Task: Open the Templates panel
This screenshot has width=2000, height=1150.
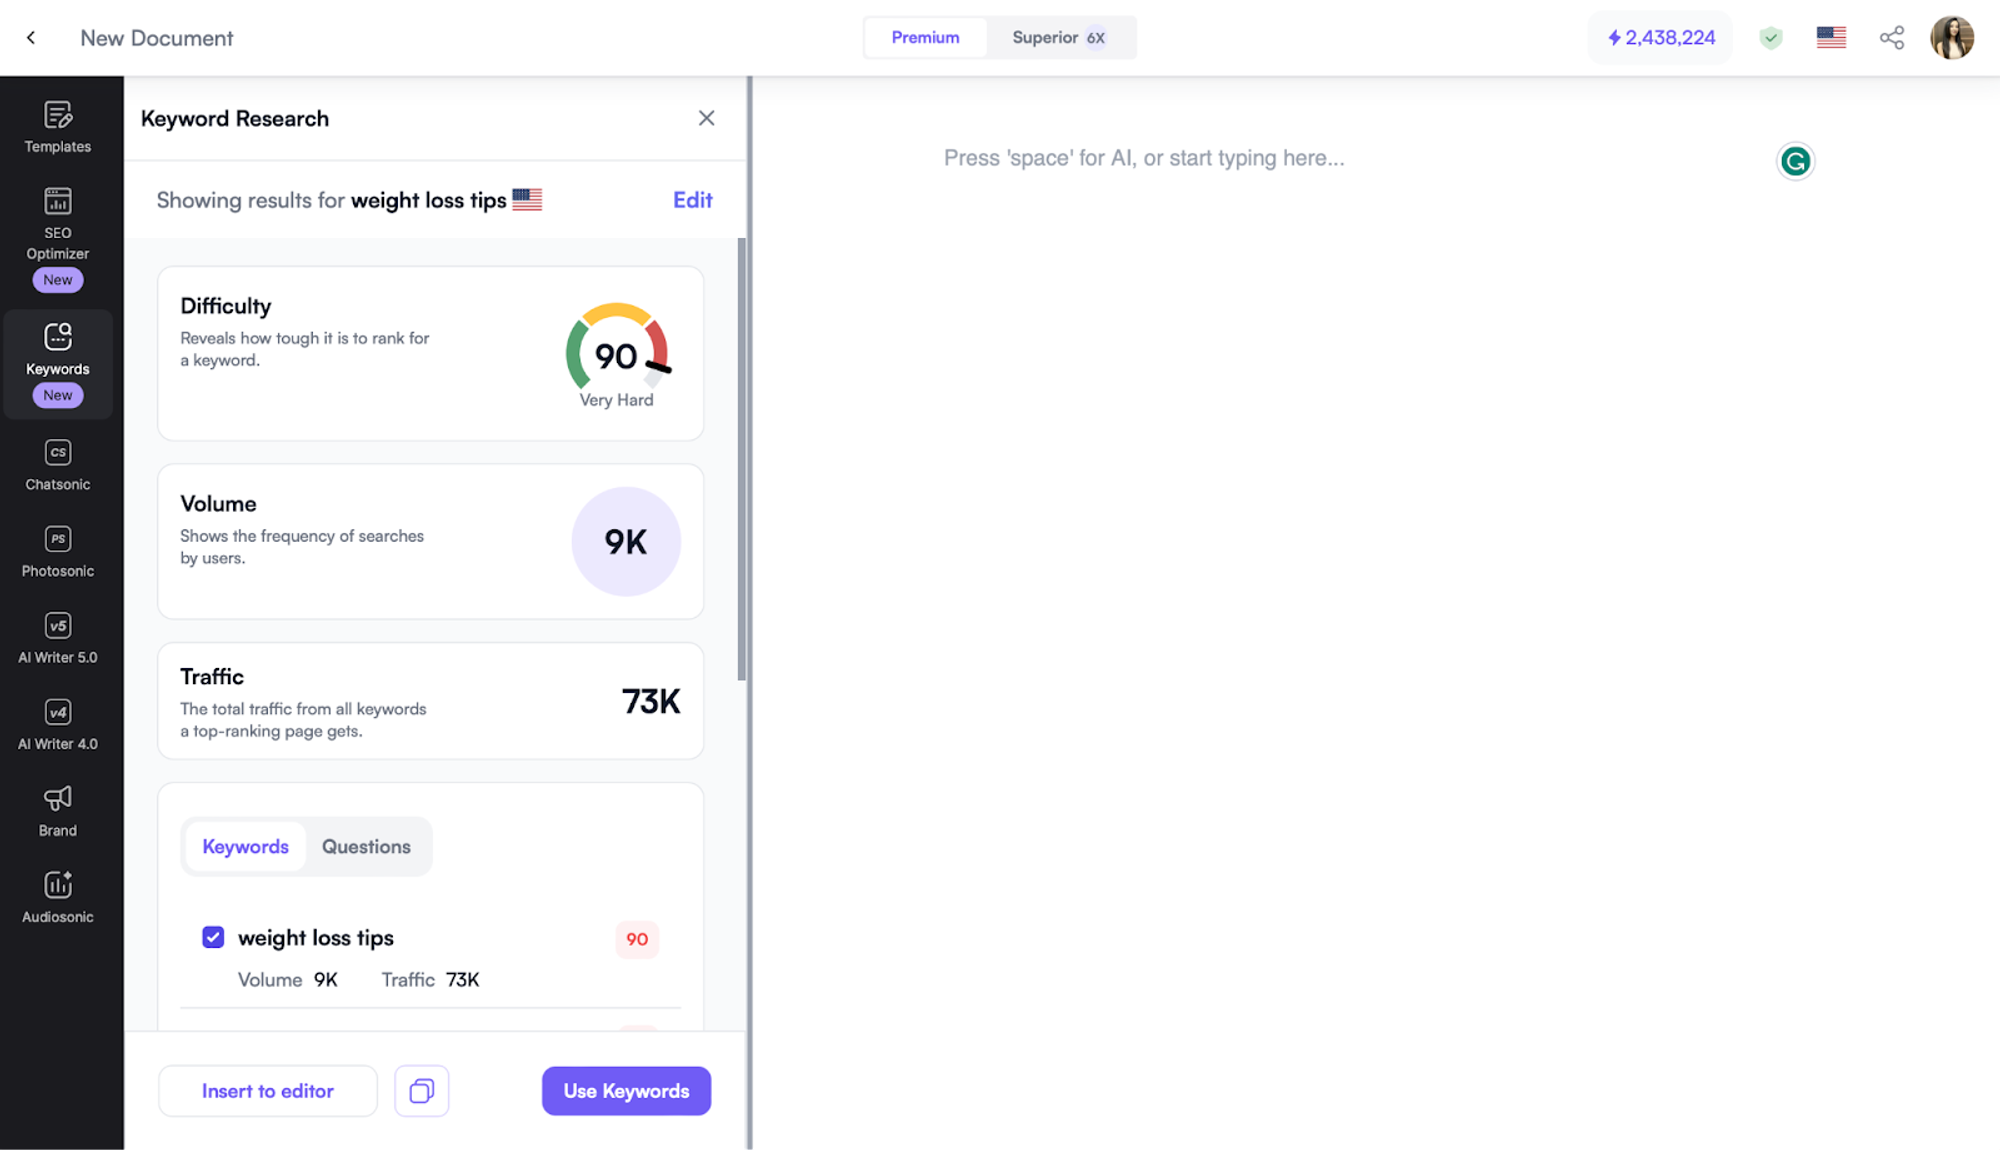Action: click(58, 125)
